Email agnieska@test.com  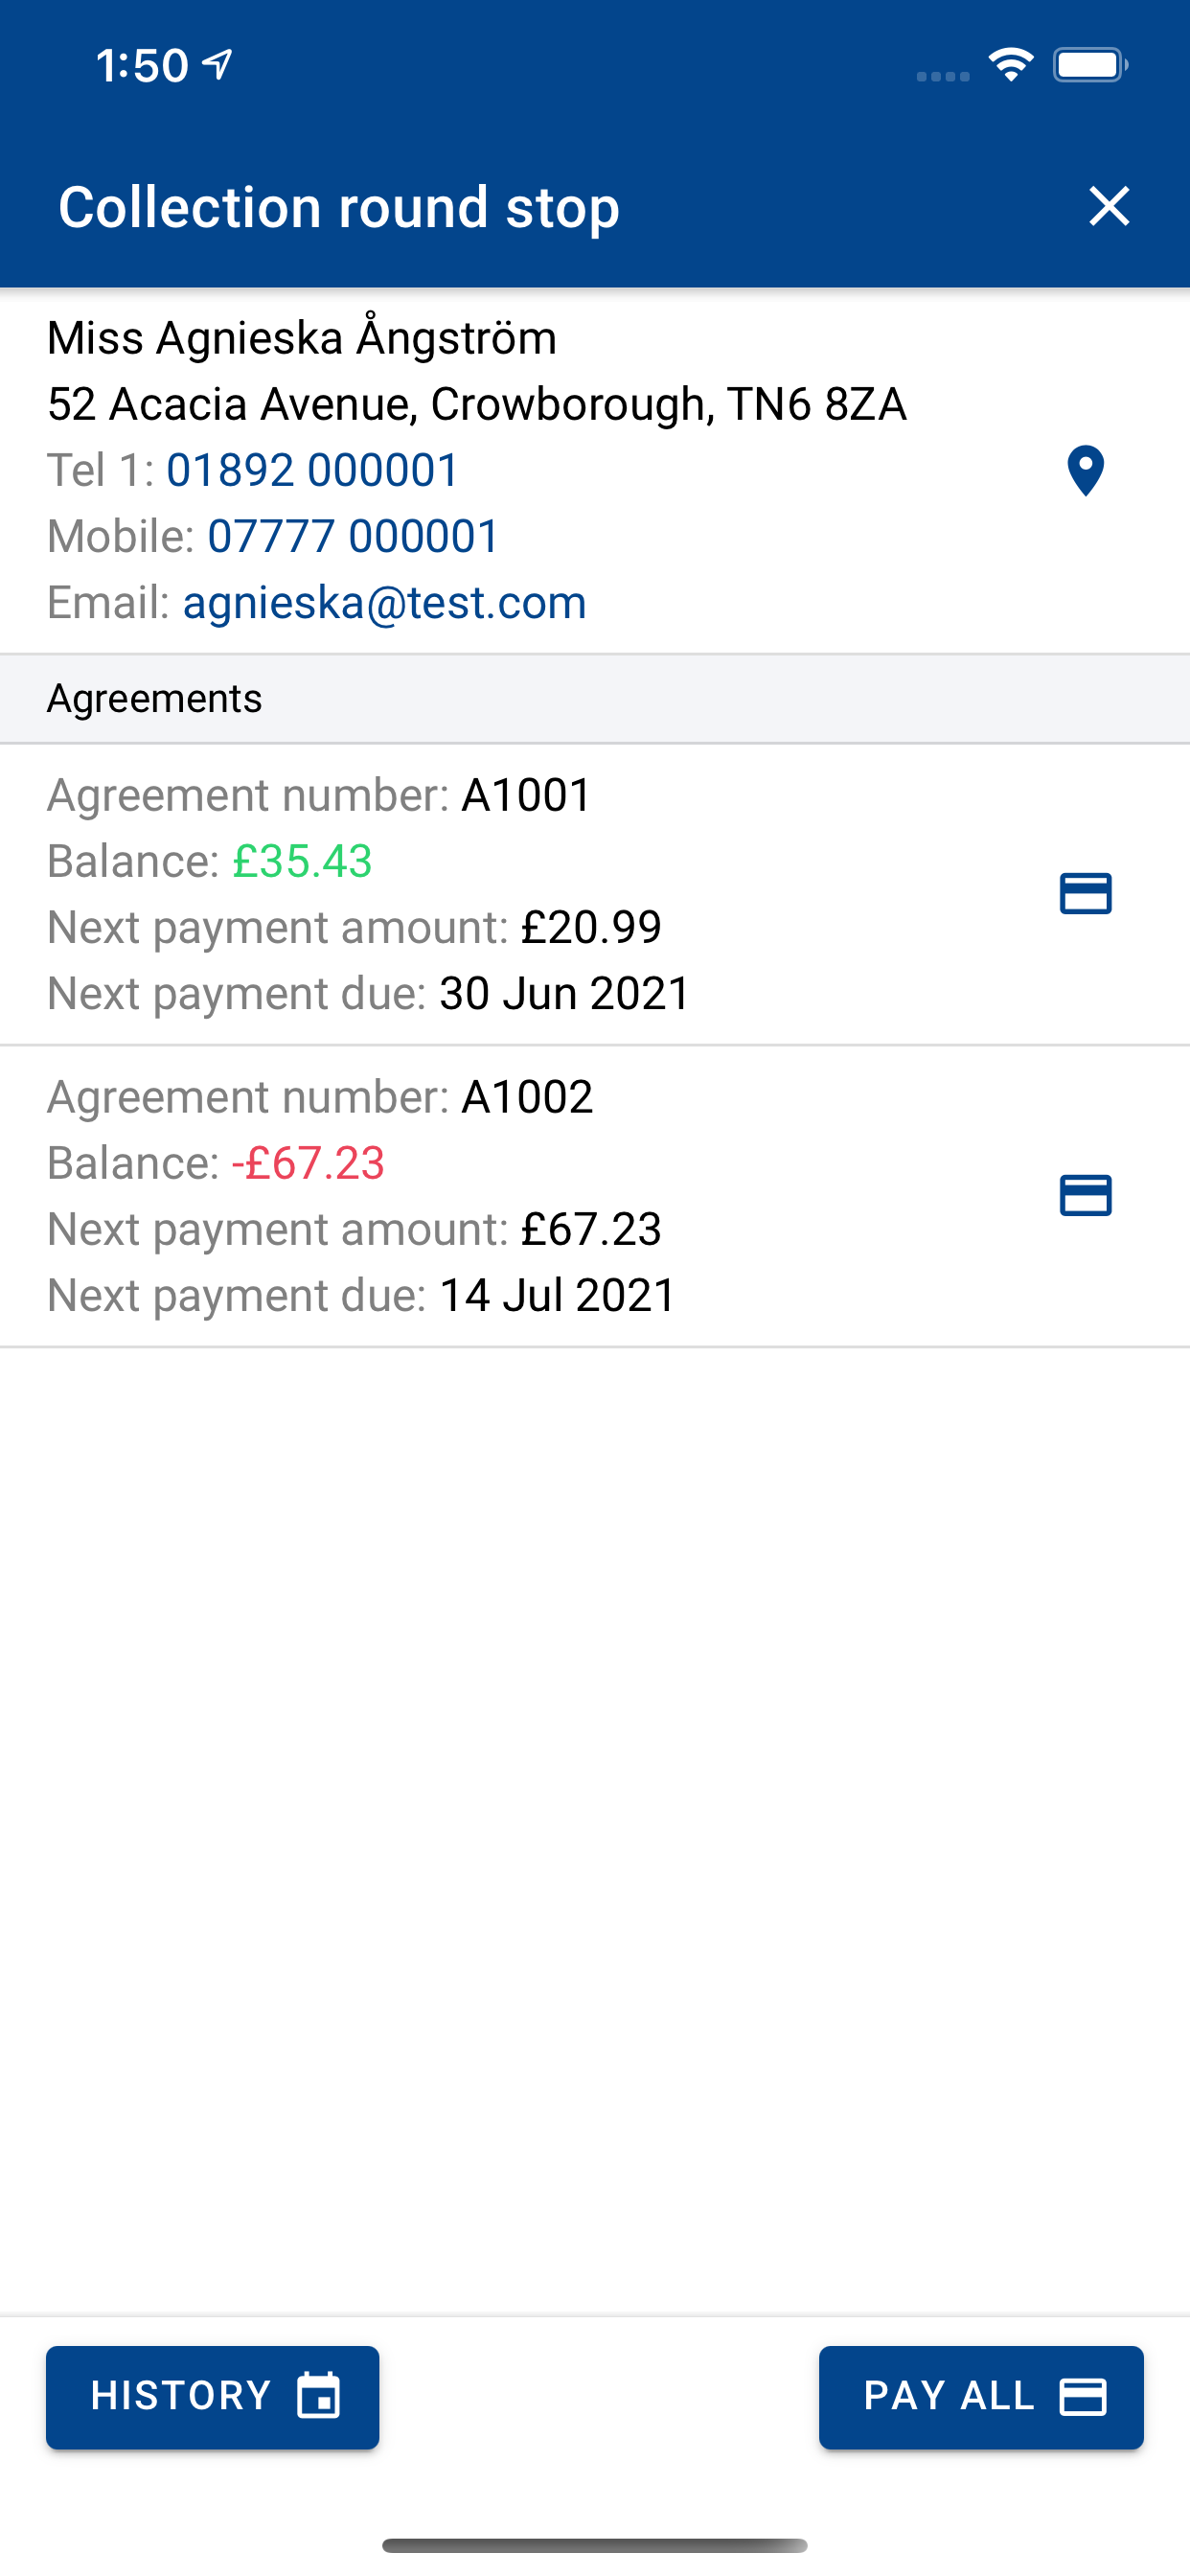coord(384,602)
